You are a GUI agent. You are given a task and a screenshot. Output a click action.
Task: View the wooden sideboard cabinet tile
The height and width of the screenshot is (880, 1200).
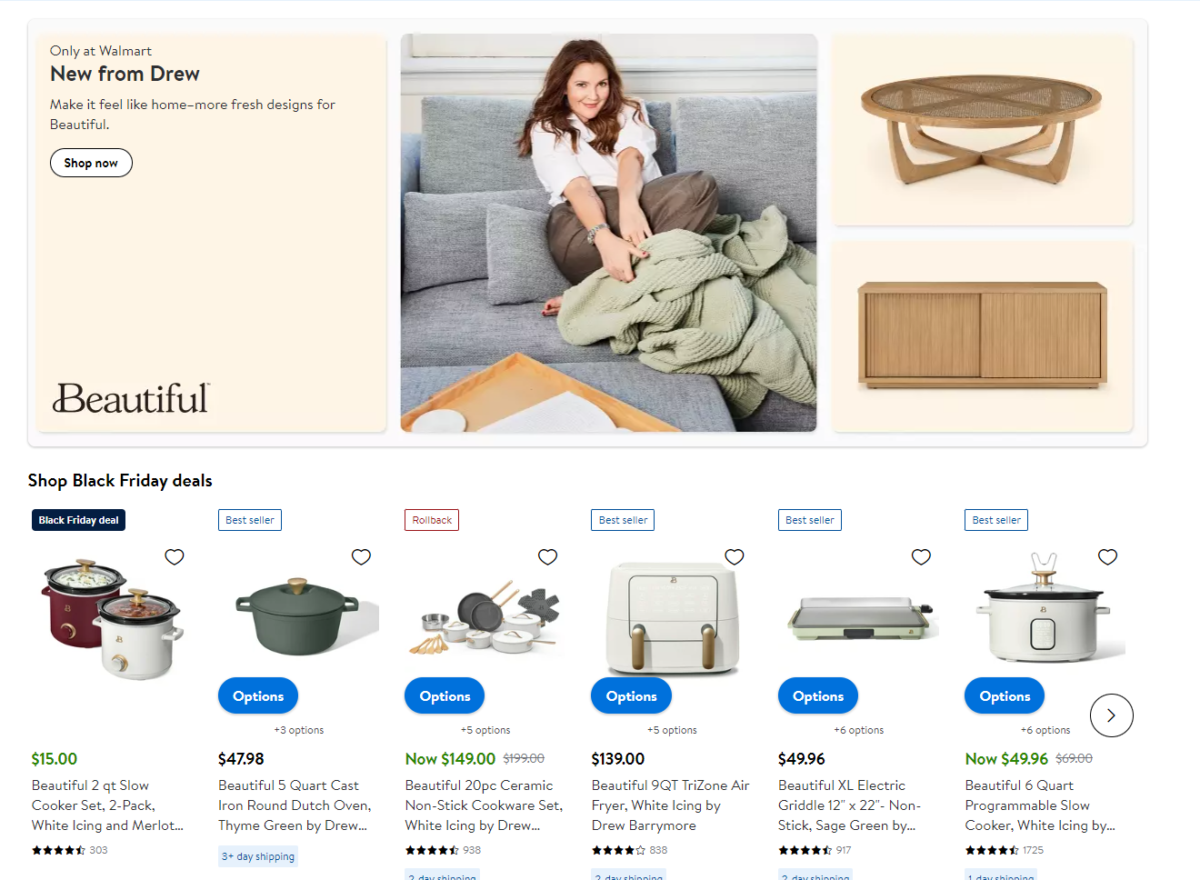click(x=982, y=336)
